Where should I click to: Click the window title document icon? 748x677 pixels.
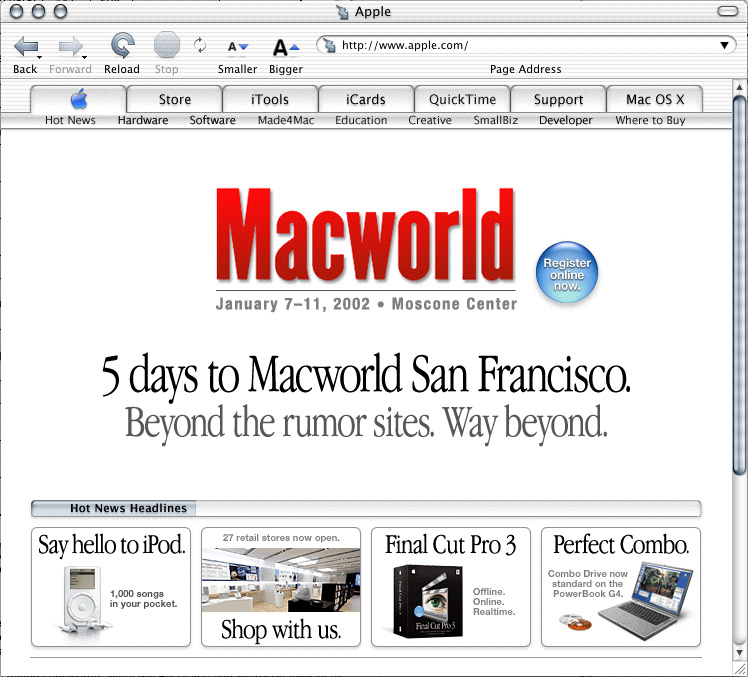tap(342, 11)
